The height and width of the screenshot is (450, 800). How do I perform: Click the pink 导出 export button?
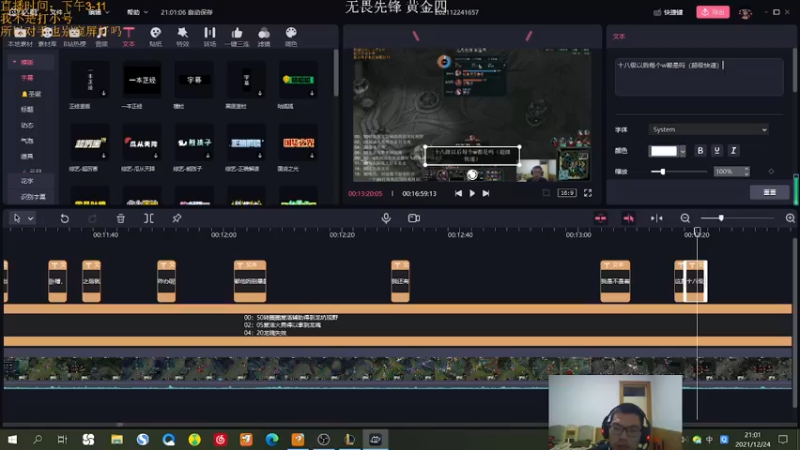click(713, 12)
